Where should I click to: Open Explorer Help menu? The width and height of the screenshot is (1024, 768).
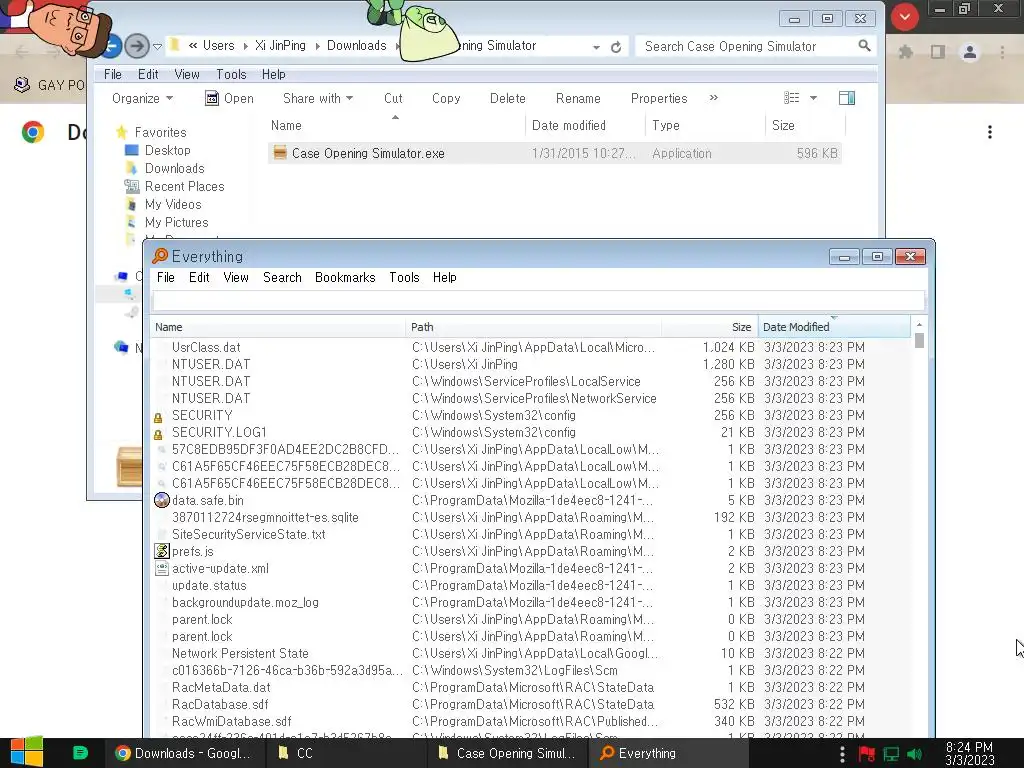(x=274, y=74)
